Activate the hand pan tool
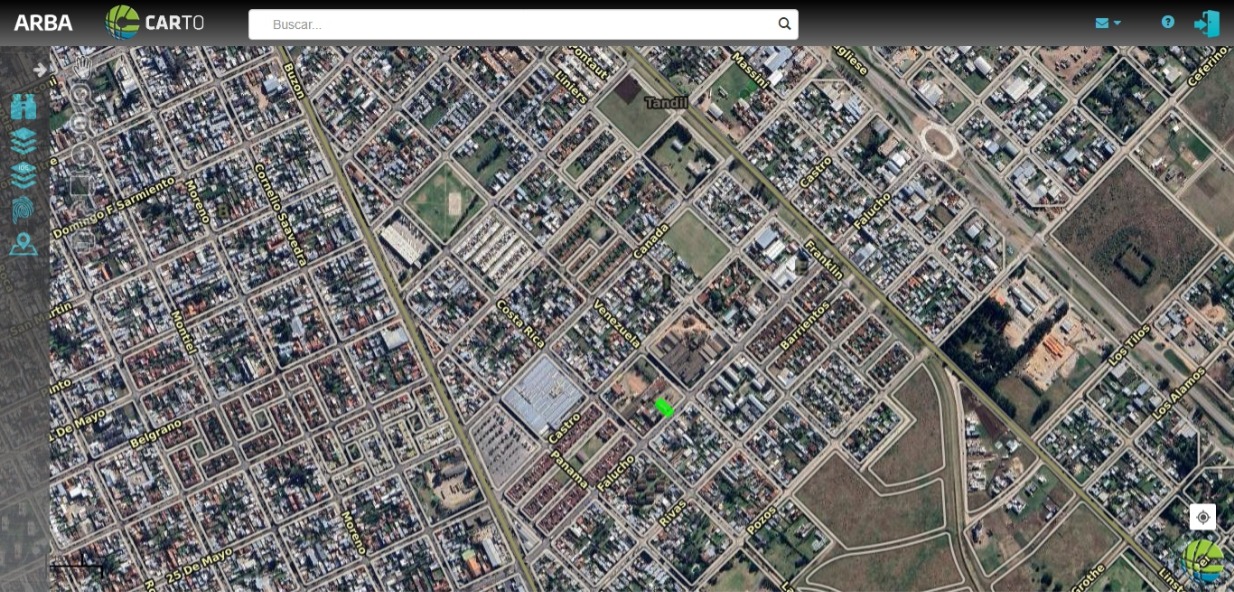Image resolution: width=1234 pixels, height=592 pixels. click(x=82, y=67)
